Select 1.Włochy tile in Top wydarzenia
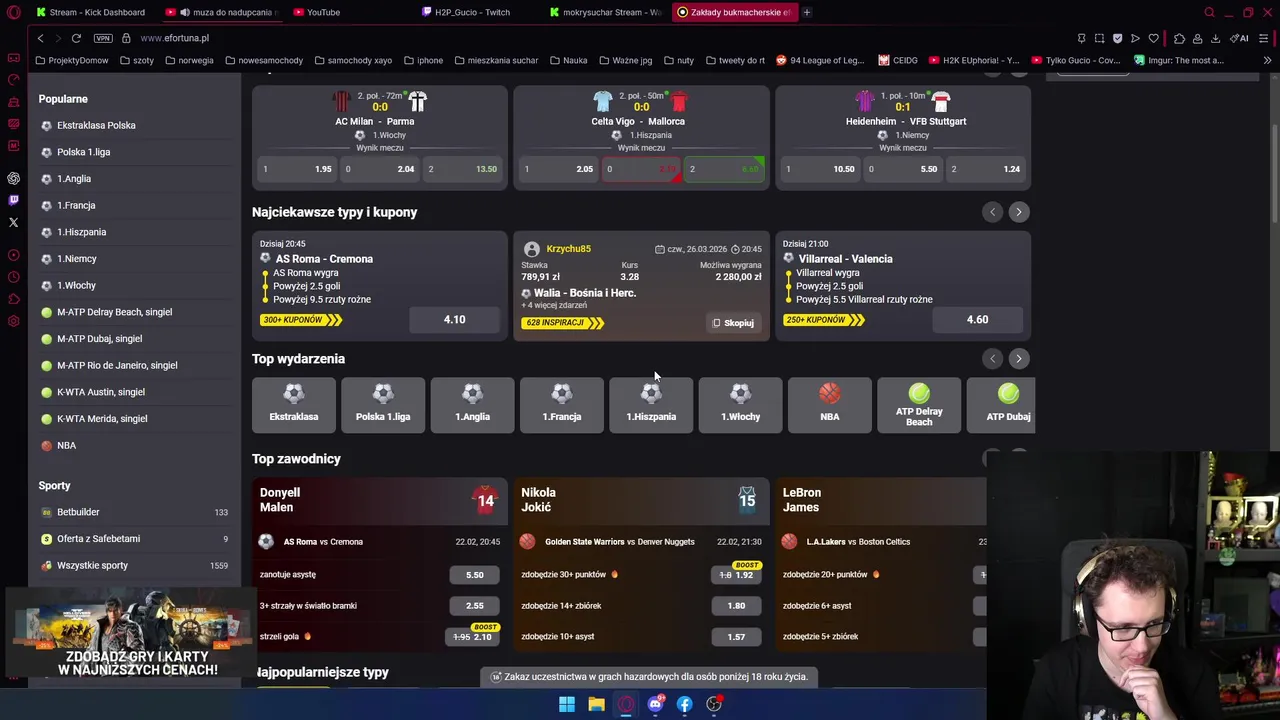 (x=740, y=404)
